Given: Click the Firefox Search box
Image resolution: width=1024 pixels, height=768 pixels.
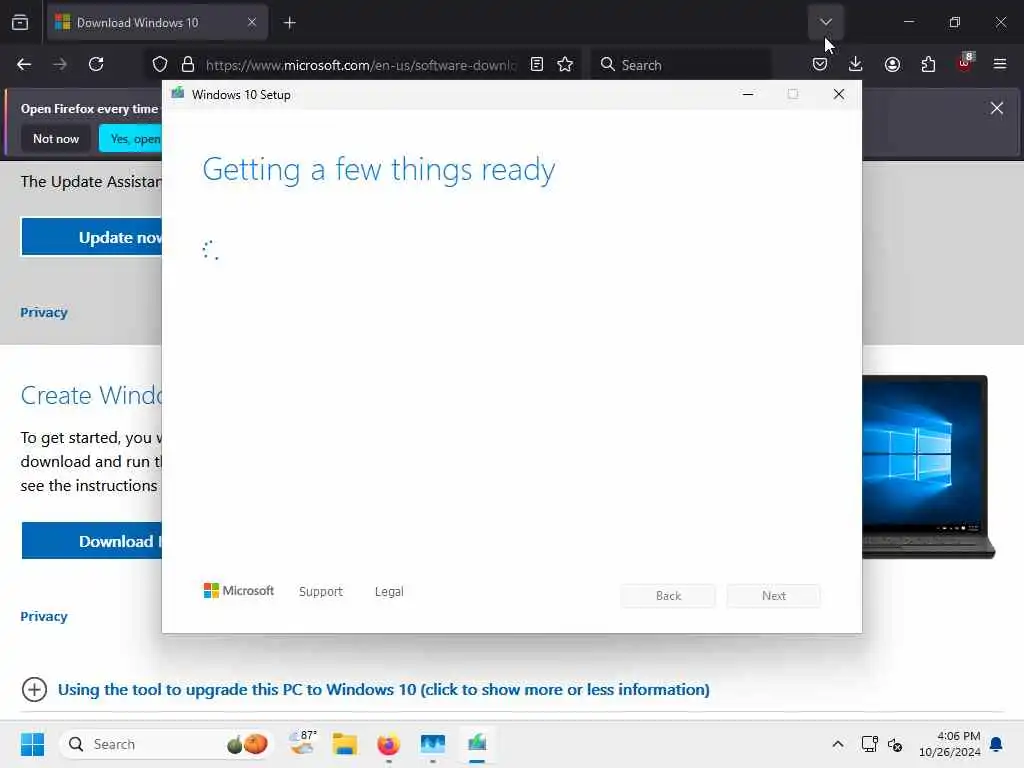Looking at the screenshot, I should 680,65.
